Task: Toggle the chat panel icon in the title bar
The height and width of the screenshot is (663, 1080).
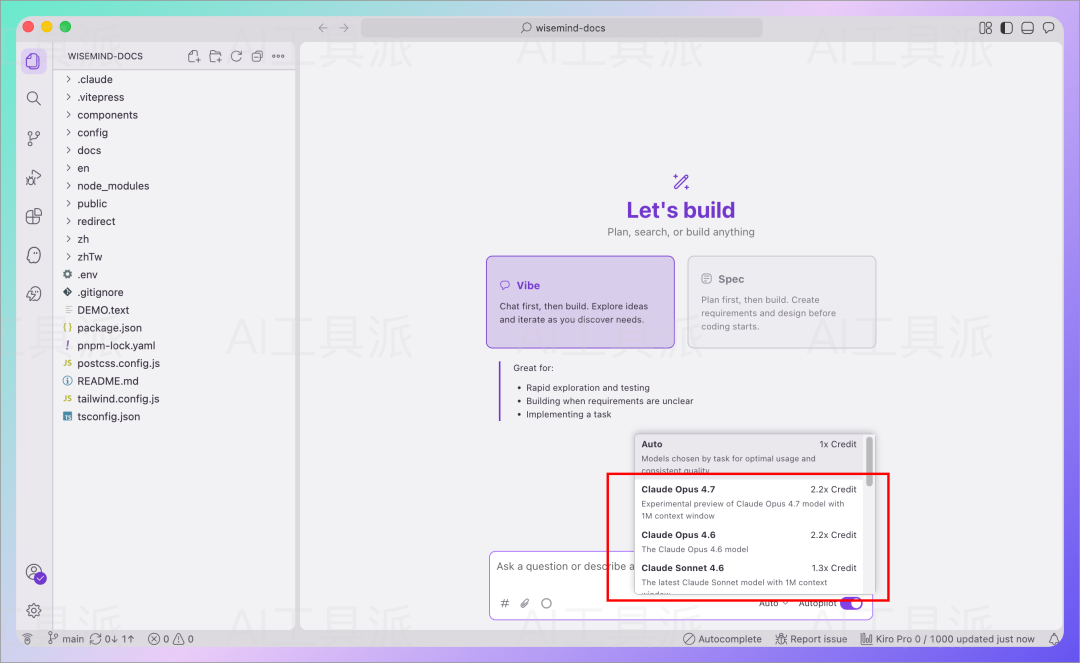Action: coord(1048,28)
